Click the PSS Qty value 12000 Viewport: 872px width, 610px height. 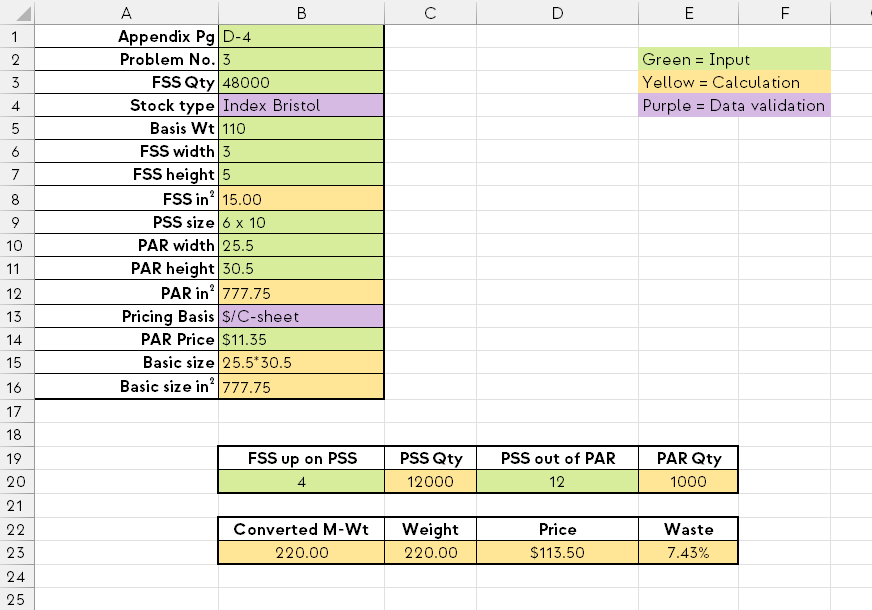430,482
